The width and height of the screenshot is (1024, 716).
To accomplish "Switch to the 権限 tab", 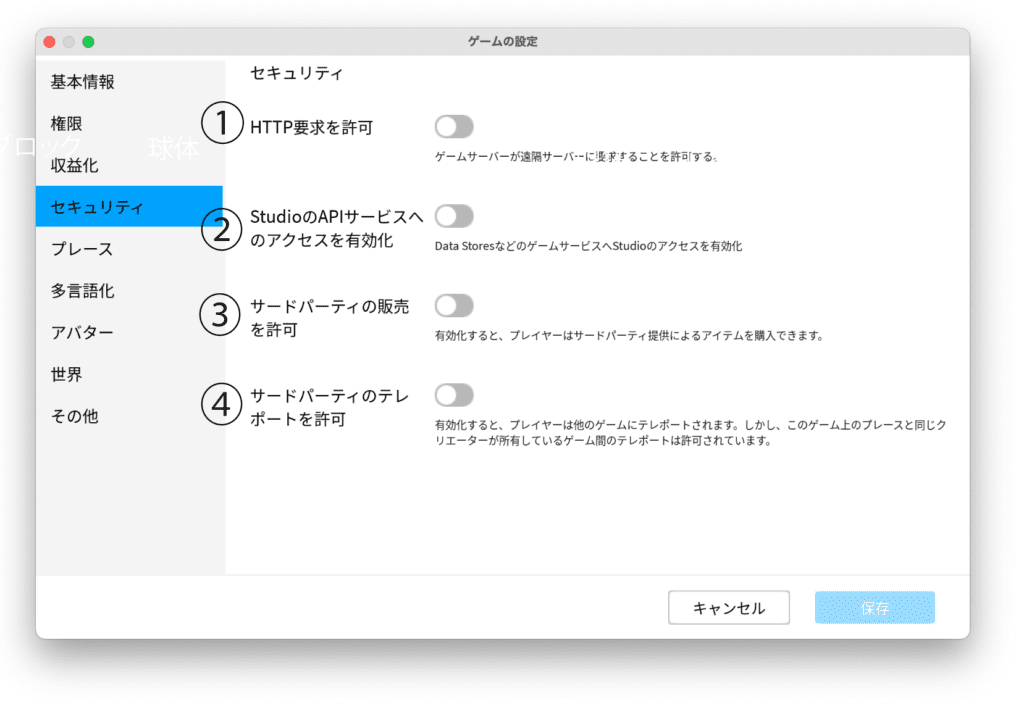I will (67, 124).
